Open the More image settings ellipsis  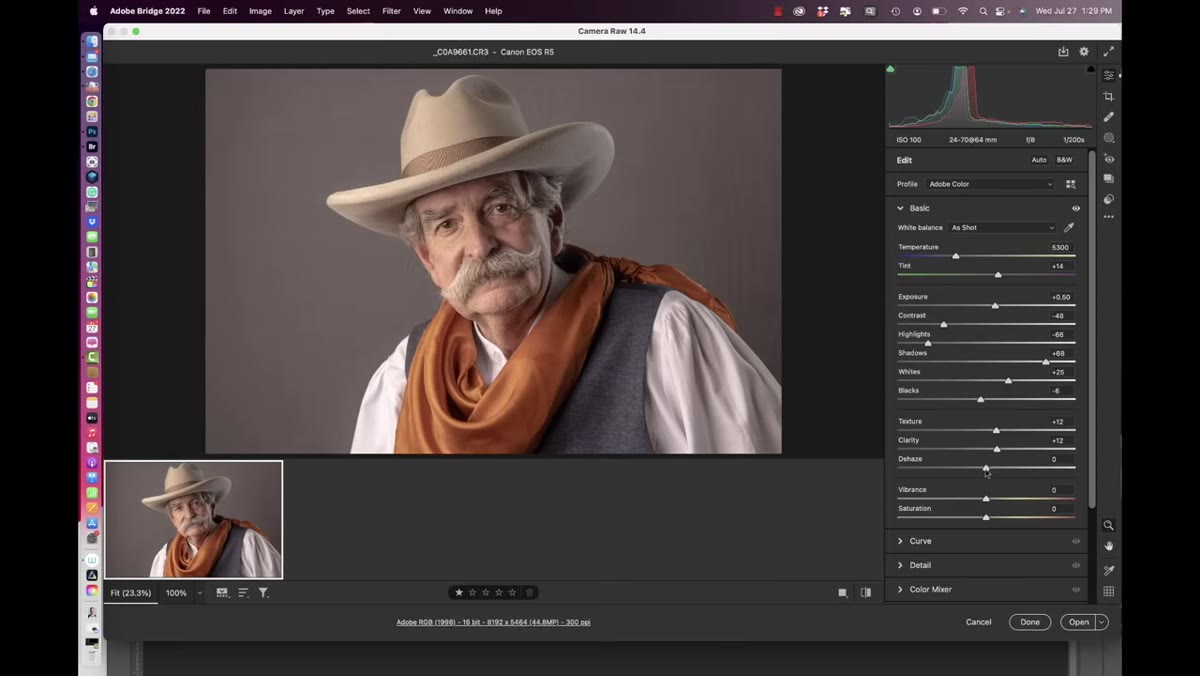pyautogui.click(x=1109, y=217)
